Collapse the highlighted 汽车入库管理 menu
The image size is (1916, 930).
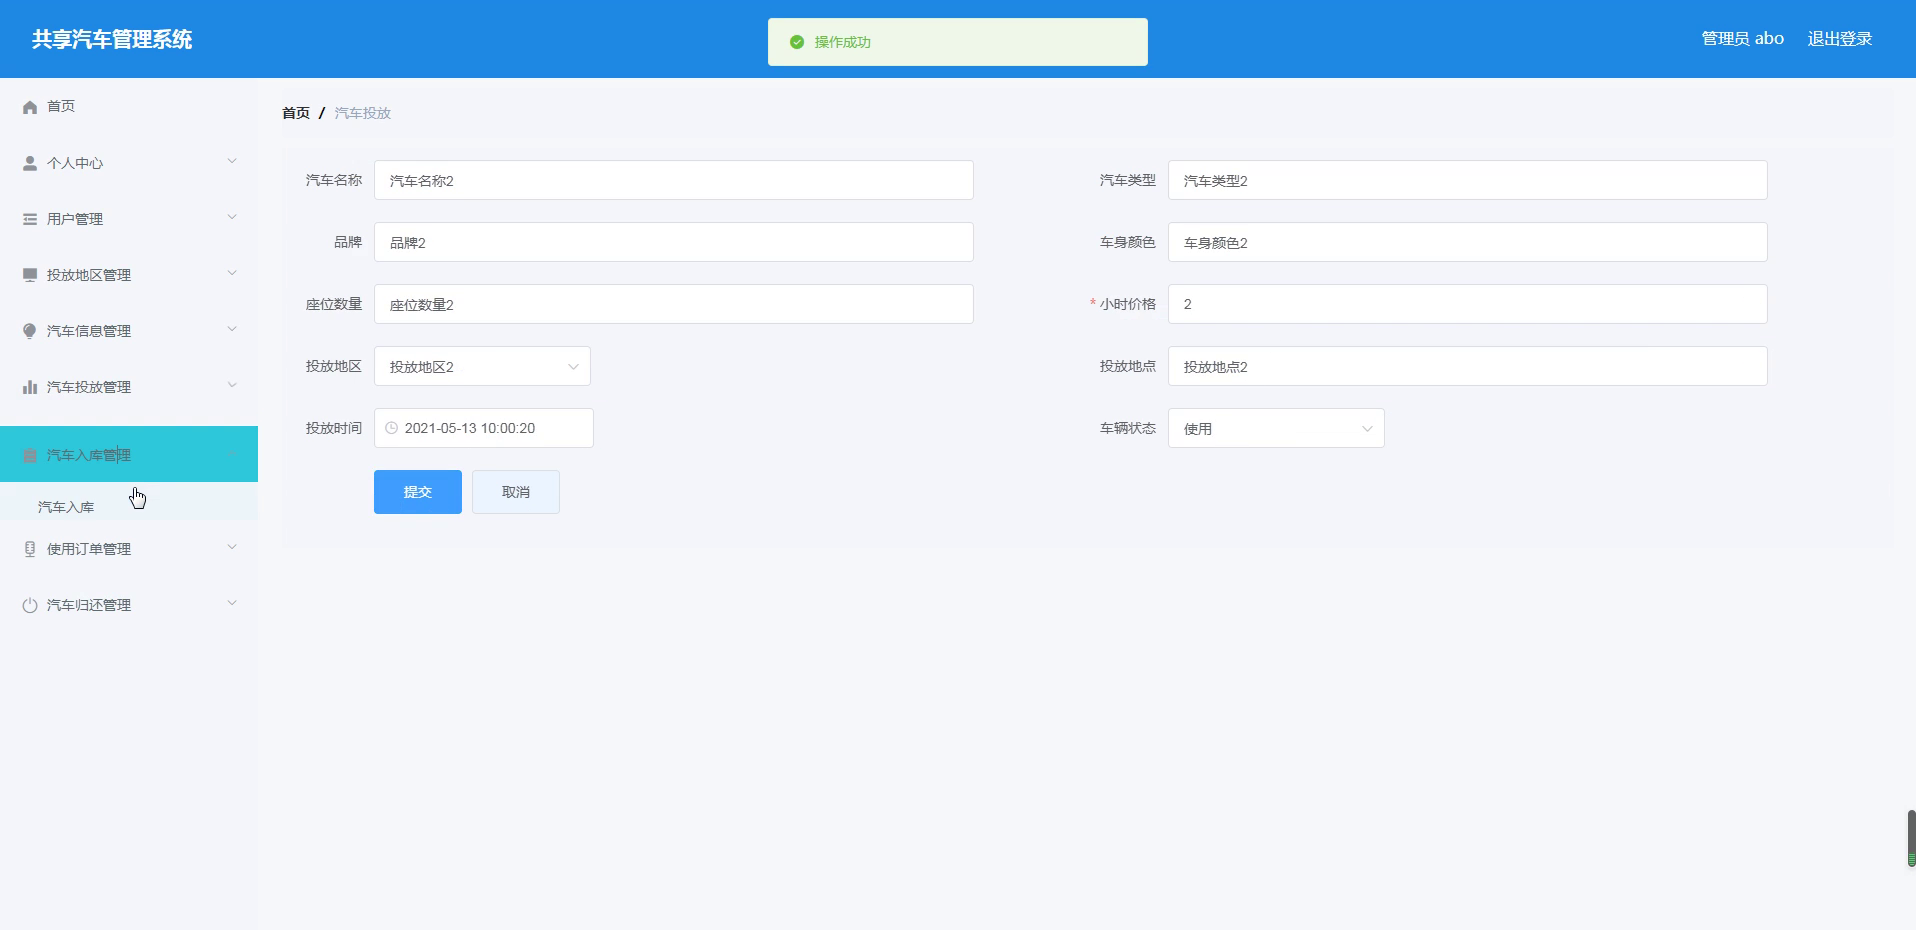coord(129,454)
